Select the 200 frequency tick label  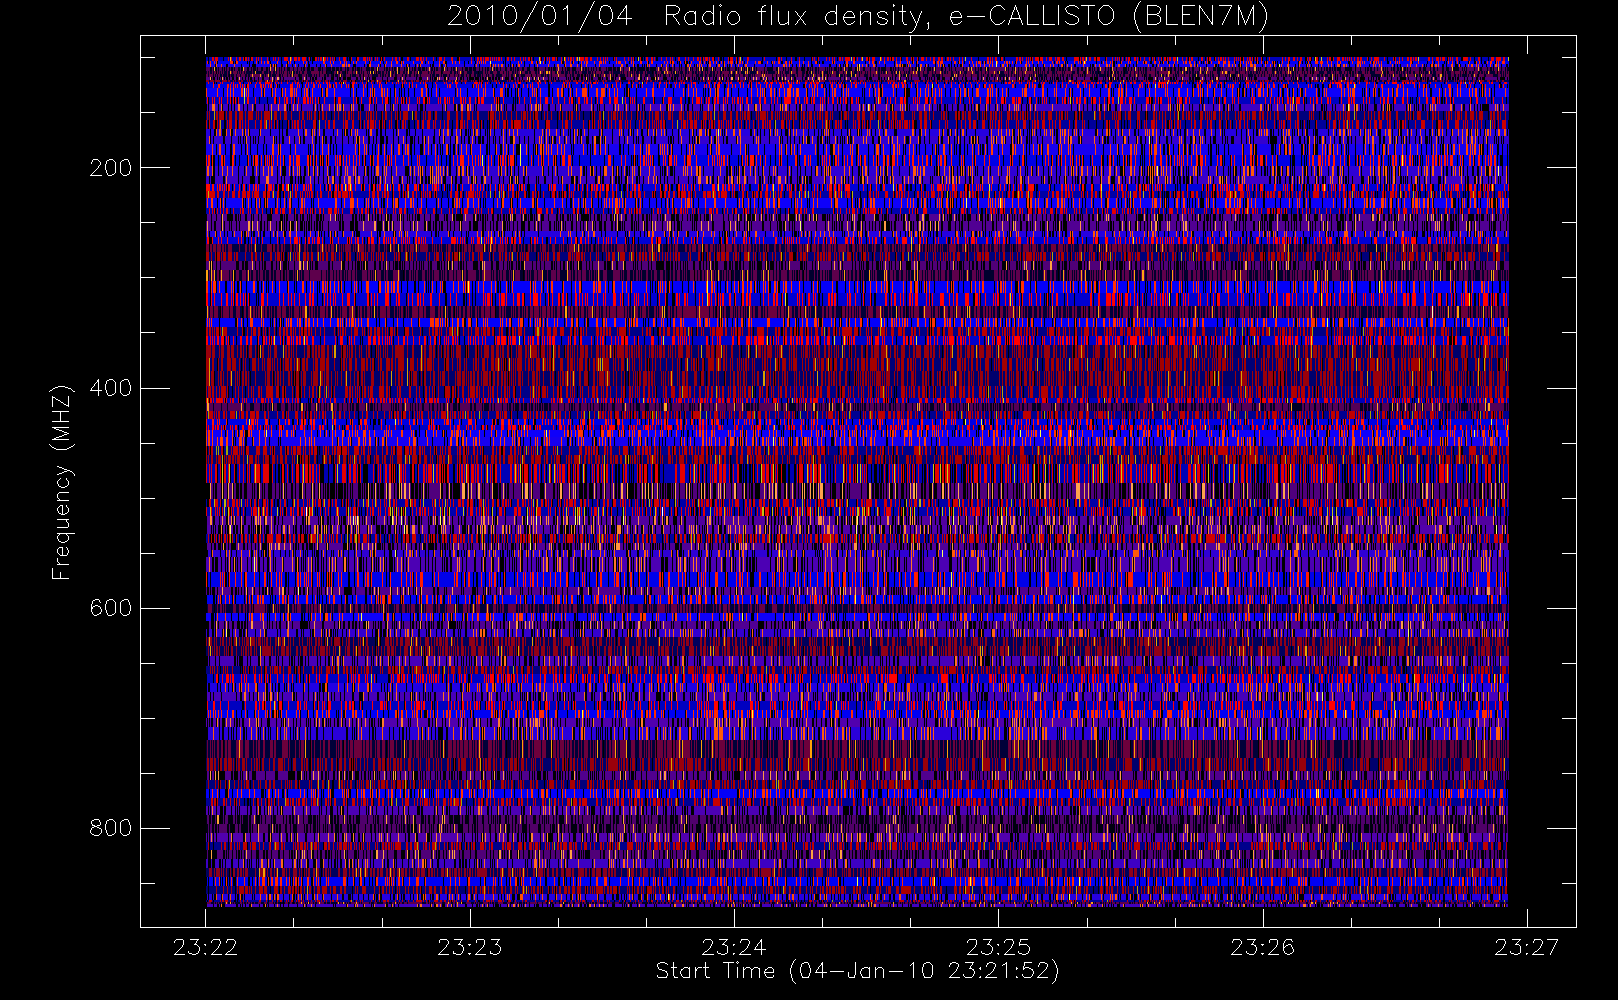(110, 168)
